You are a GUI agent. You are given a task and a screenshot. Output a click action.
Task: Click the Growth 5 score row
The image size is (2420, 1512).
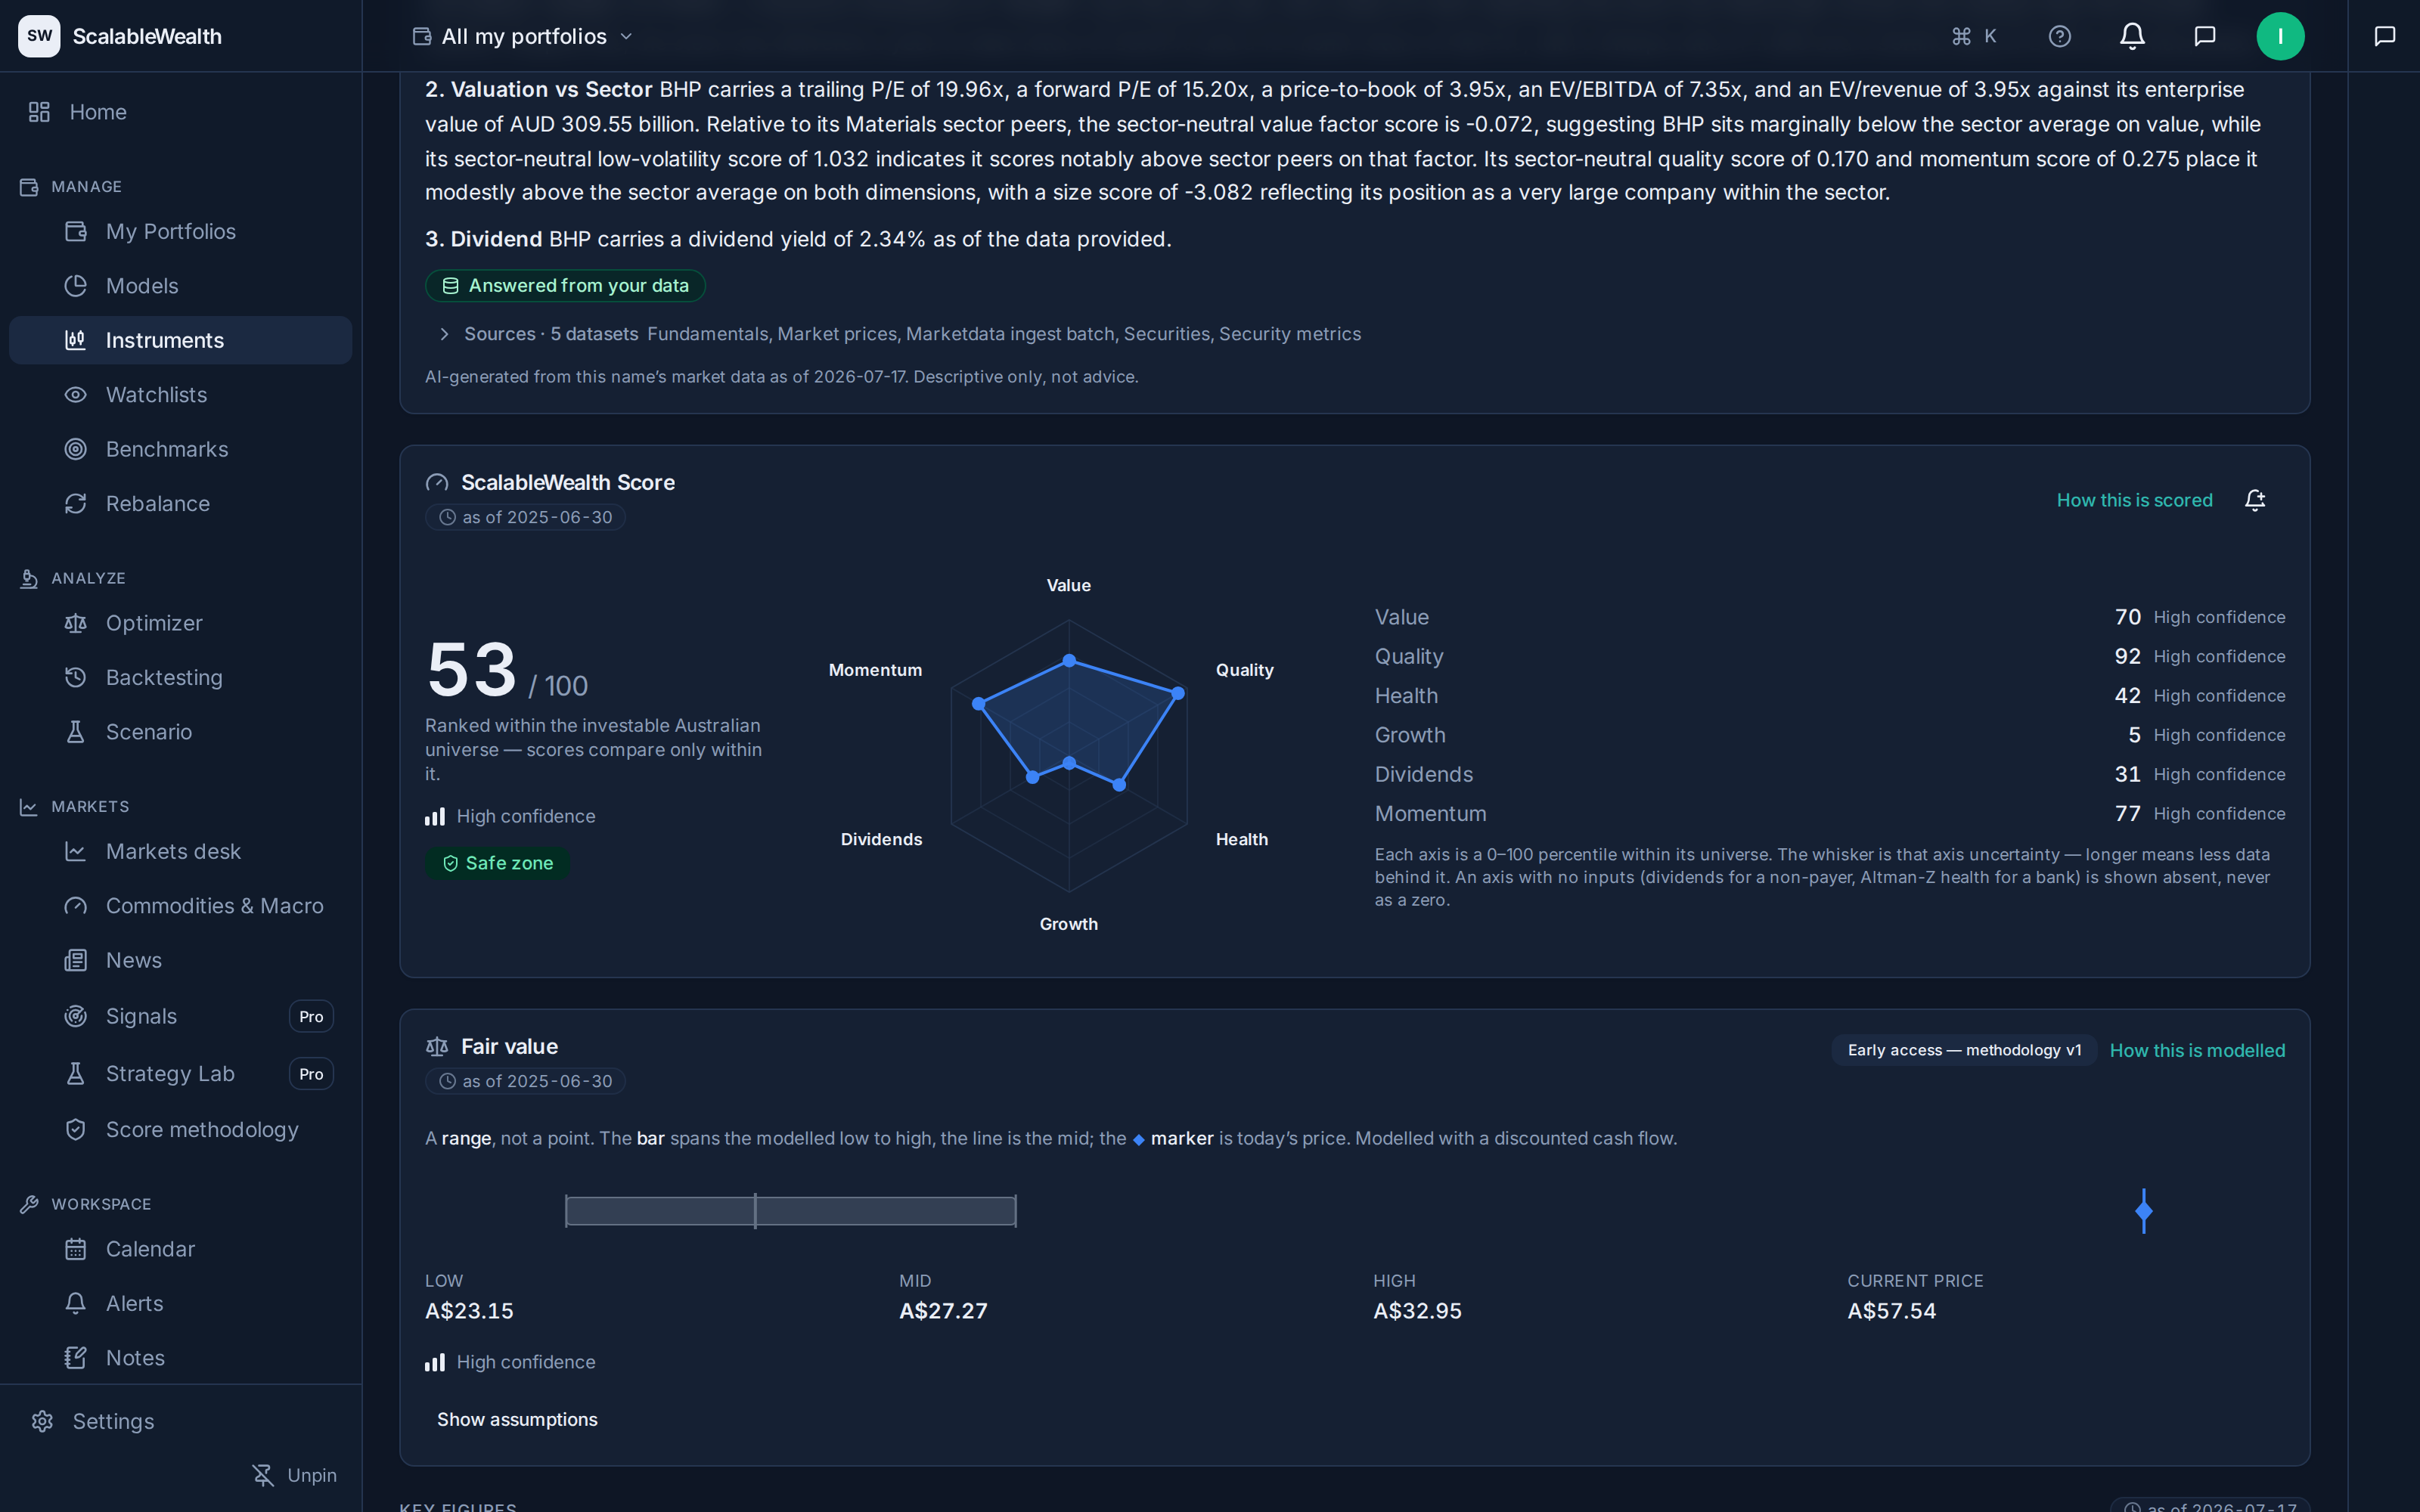pos(1829,735)
